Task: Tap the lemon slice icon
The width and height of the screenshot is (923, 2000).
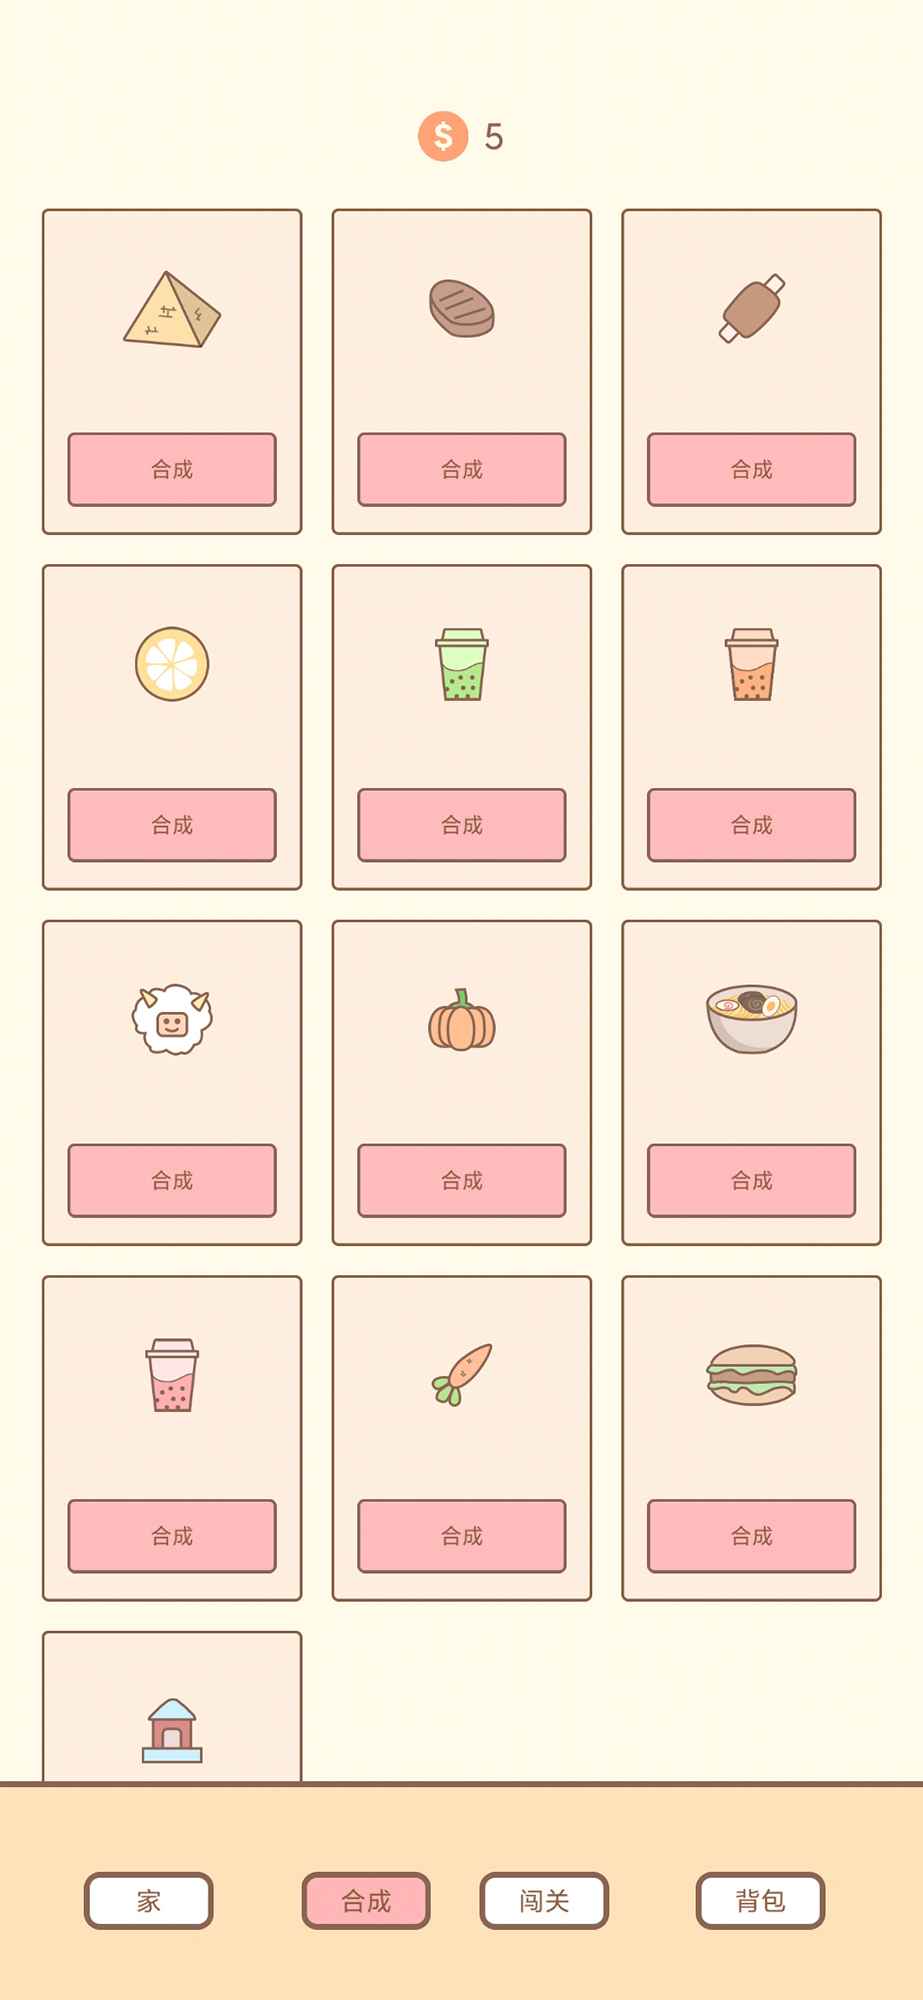Action: point(172,664)
